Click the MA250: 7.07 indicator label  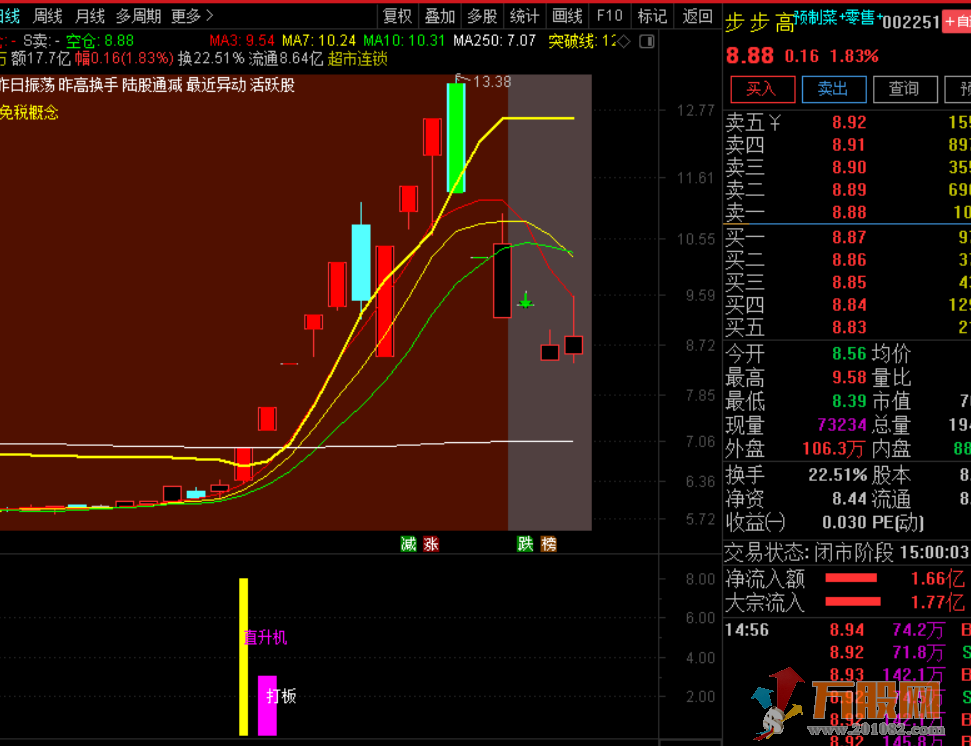pyautogui.click(x=494, y=41)
